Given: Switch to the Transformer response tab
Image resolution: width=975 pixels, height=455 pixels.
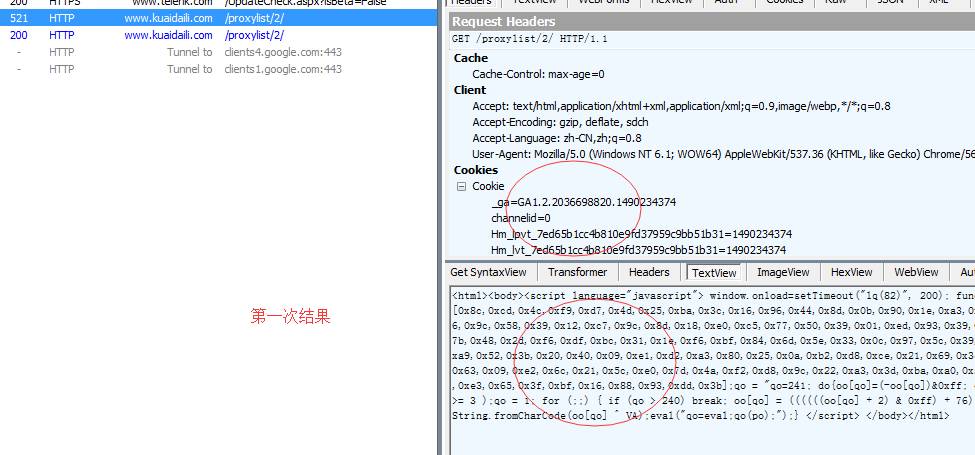Looking at the screenshot, I should 578,272.
